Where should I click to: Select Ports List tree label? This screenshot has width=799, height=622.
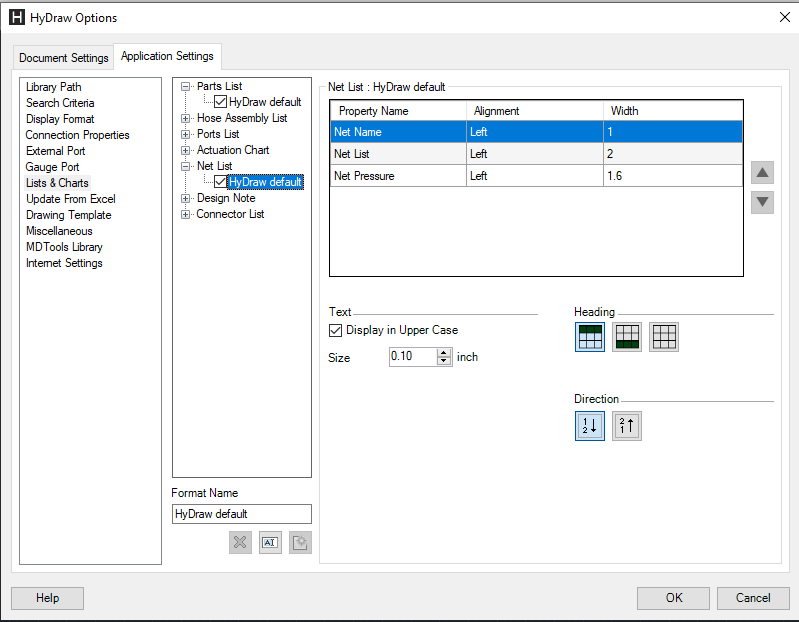218,134
